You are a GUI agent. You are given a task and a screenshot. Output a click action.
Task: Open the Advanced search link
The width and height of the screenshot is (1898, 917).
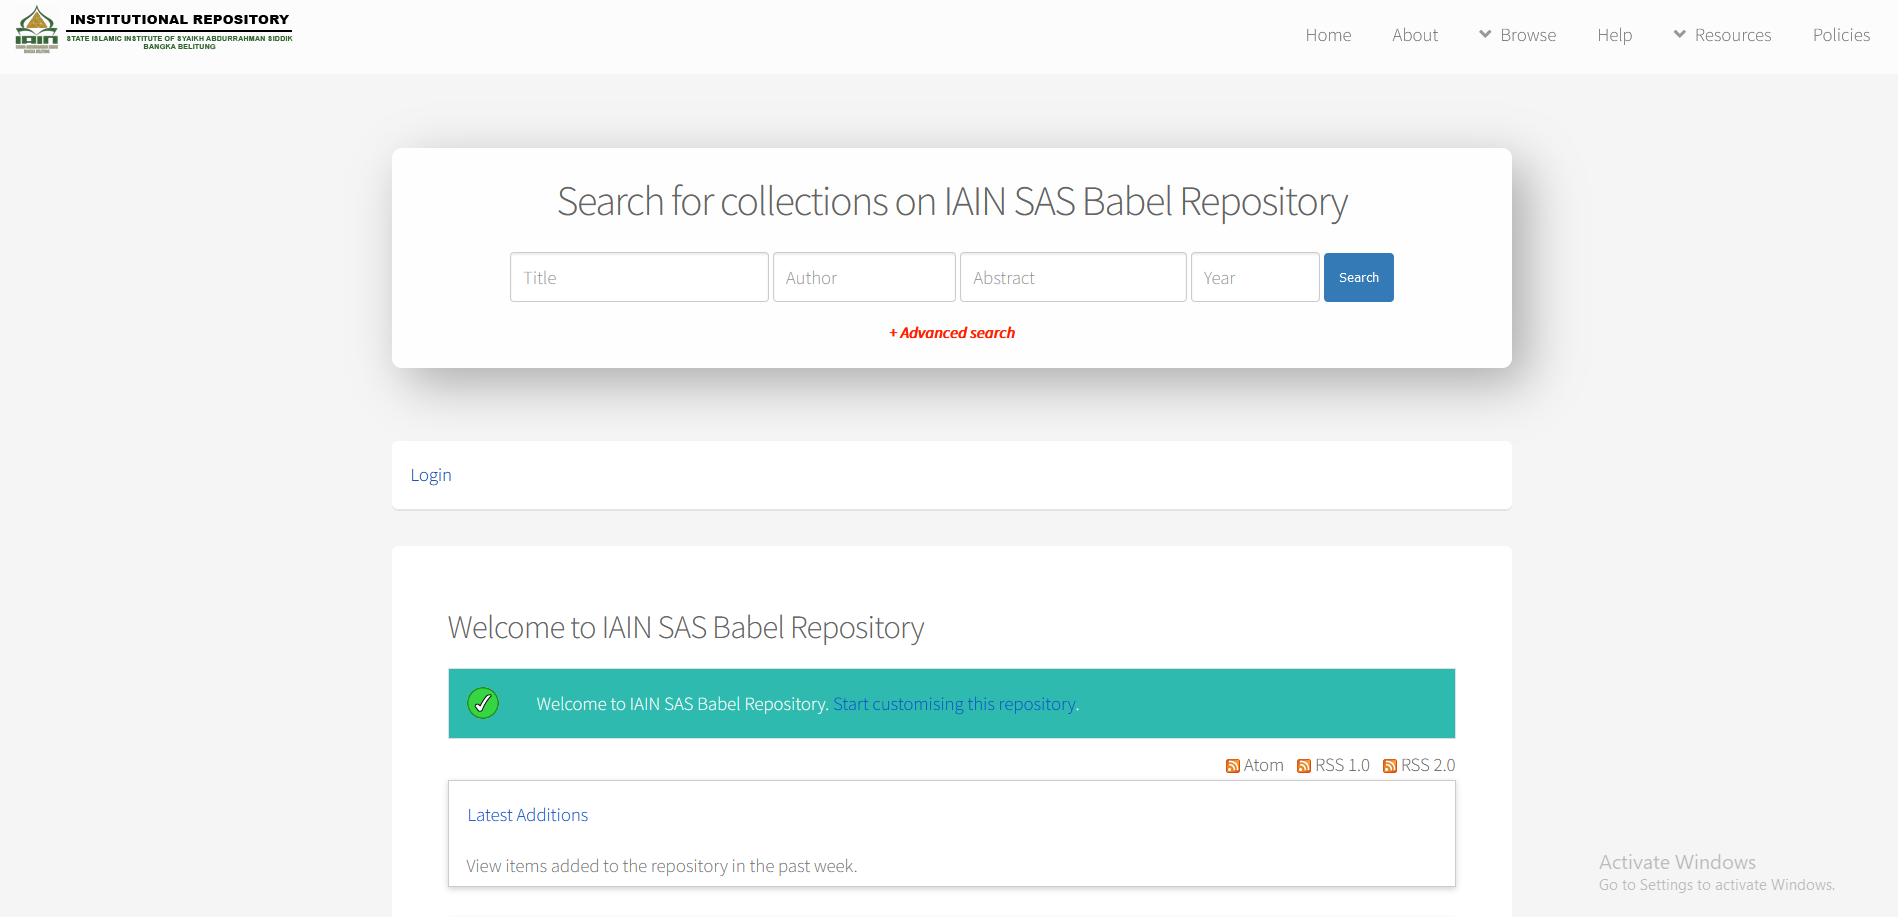tap(952, 333)
